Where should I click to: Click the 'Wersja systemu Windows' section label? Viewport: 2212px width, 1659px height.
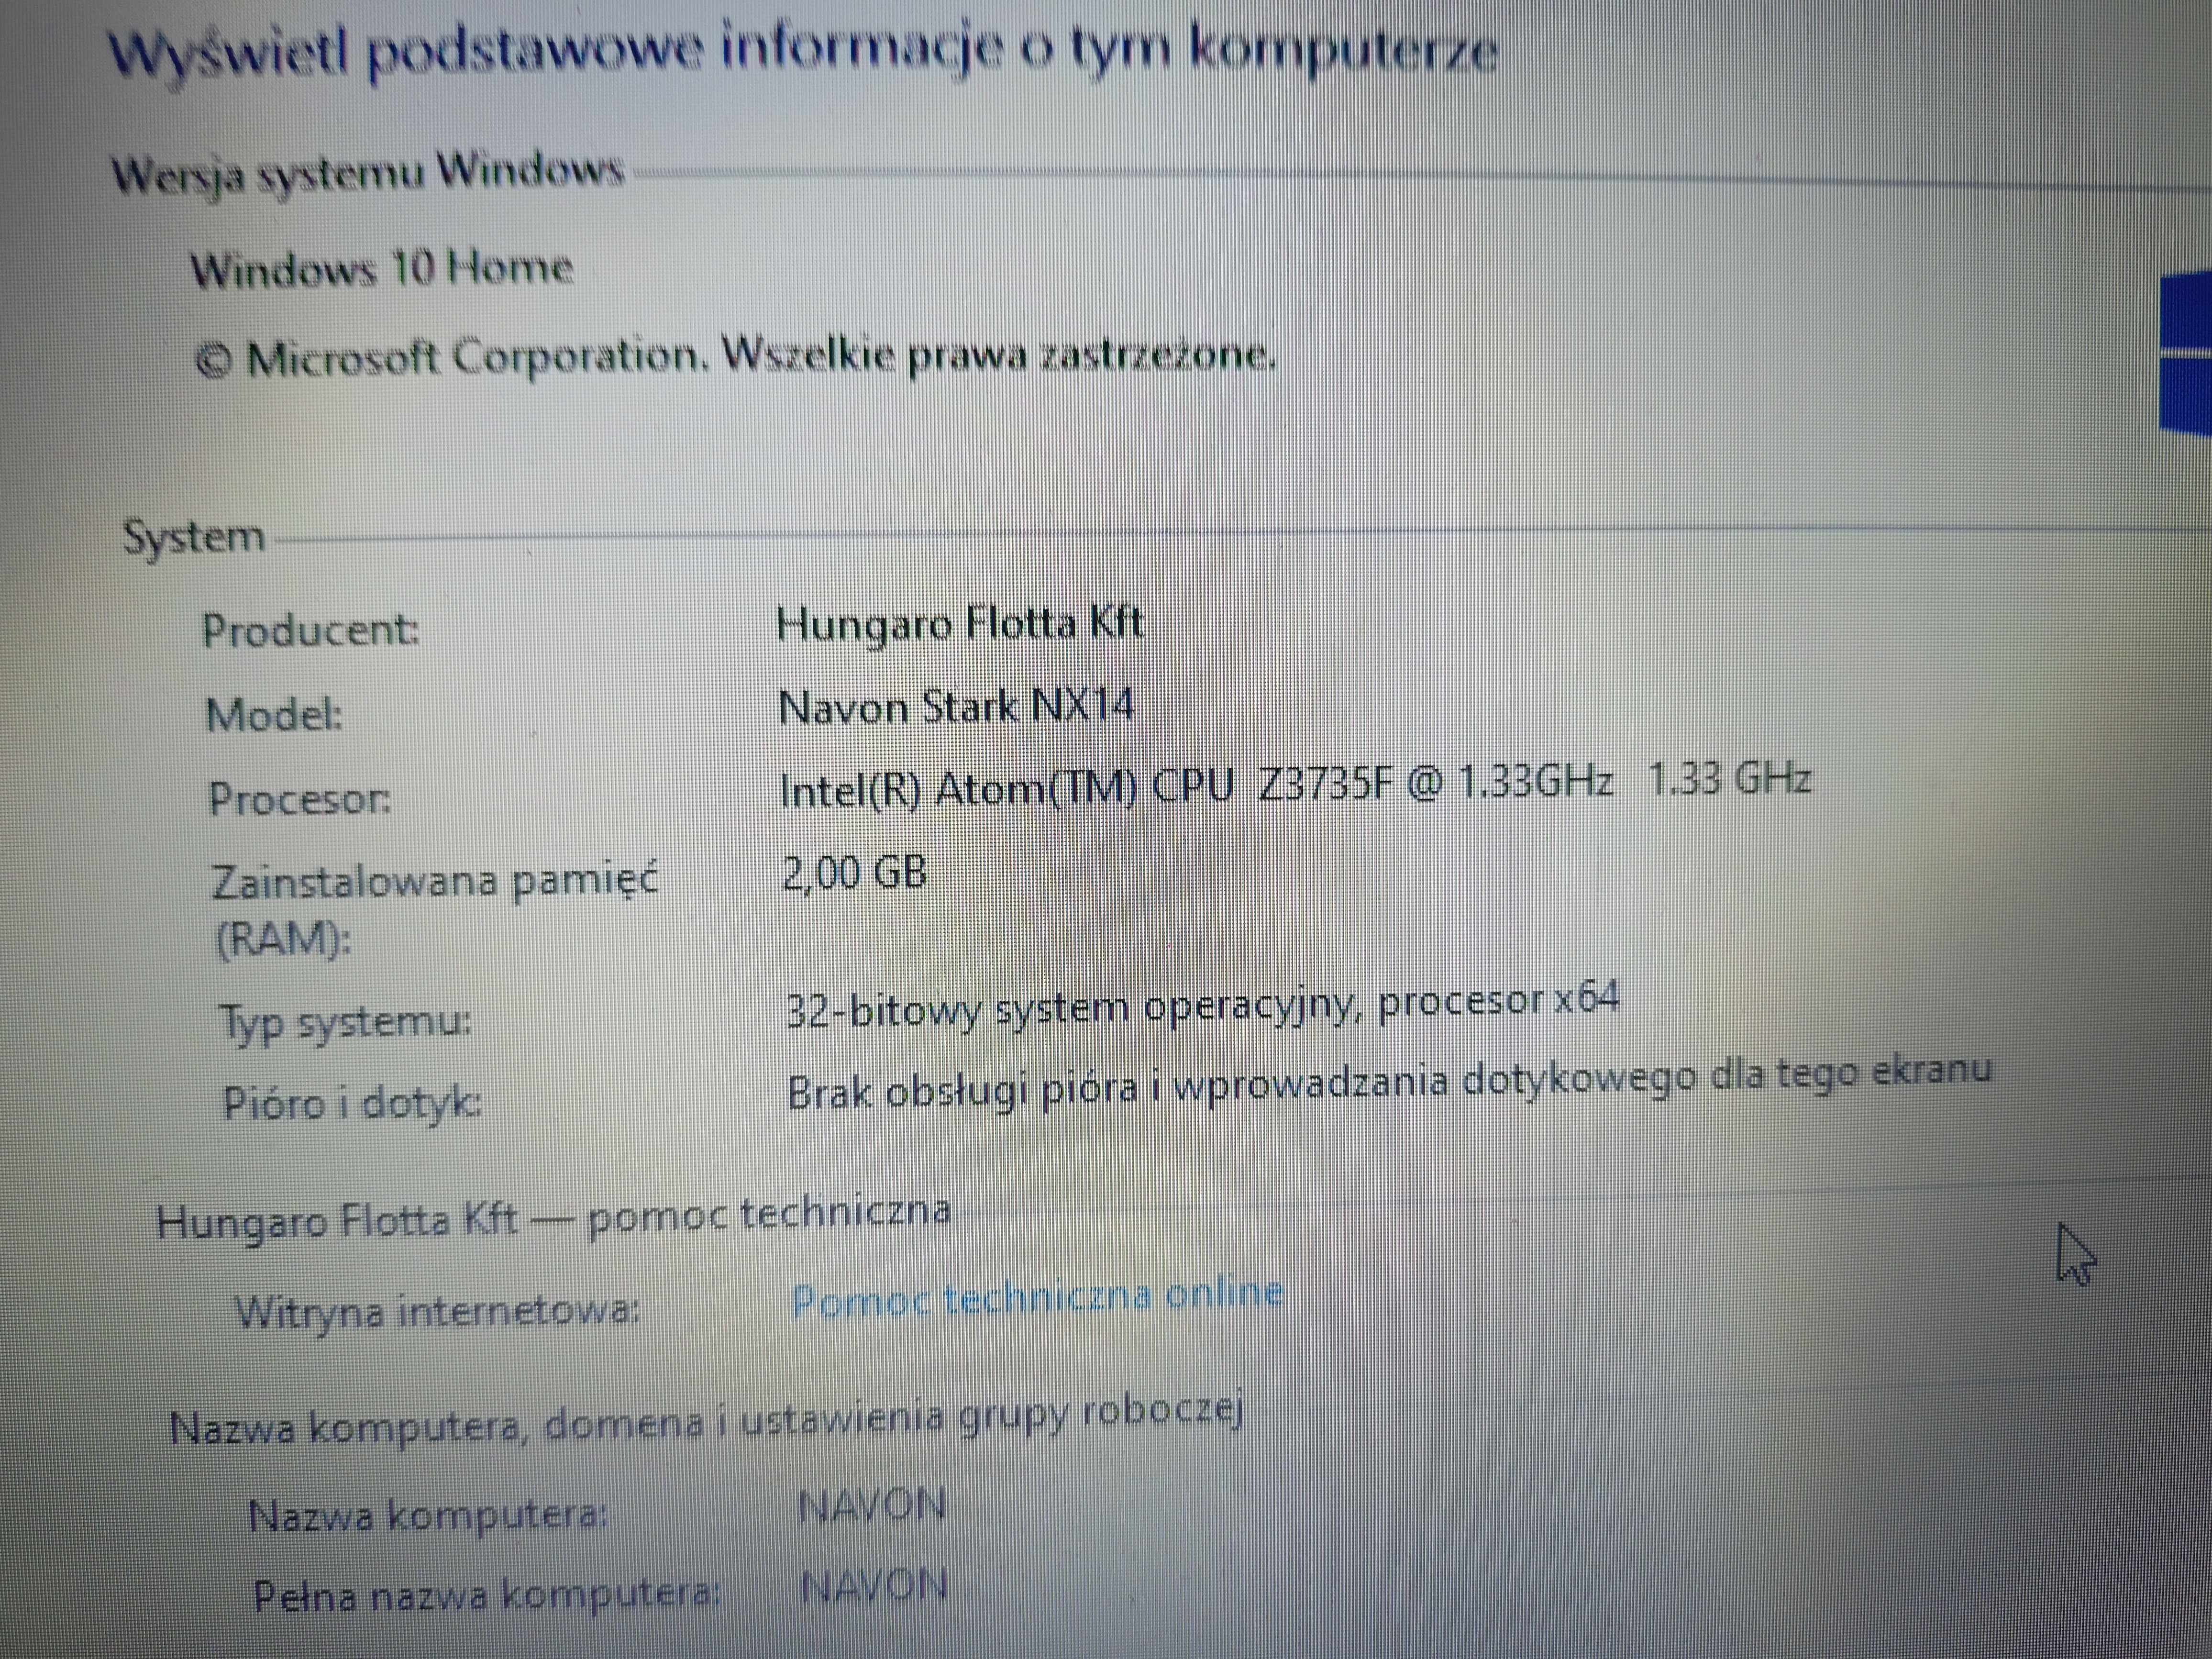[368, 174]
